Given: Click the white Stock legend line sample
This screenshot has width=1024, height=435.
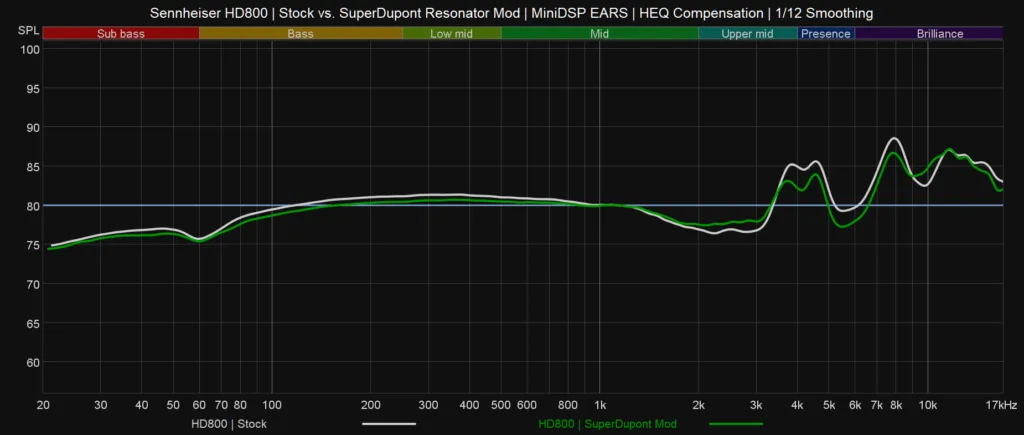Looking at the screenshot, I should point(389,424).
